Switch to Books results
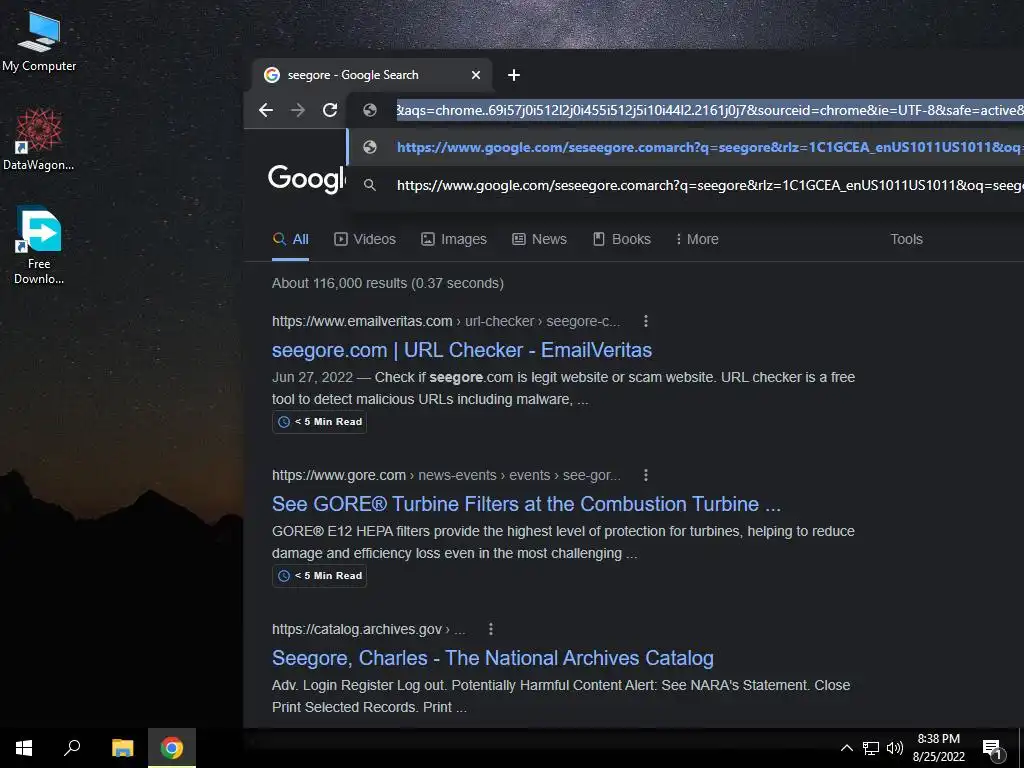The image size is (1024, 768). pos(622,239)
